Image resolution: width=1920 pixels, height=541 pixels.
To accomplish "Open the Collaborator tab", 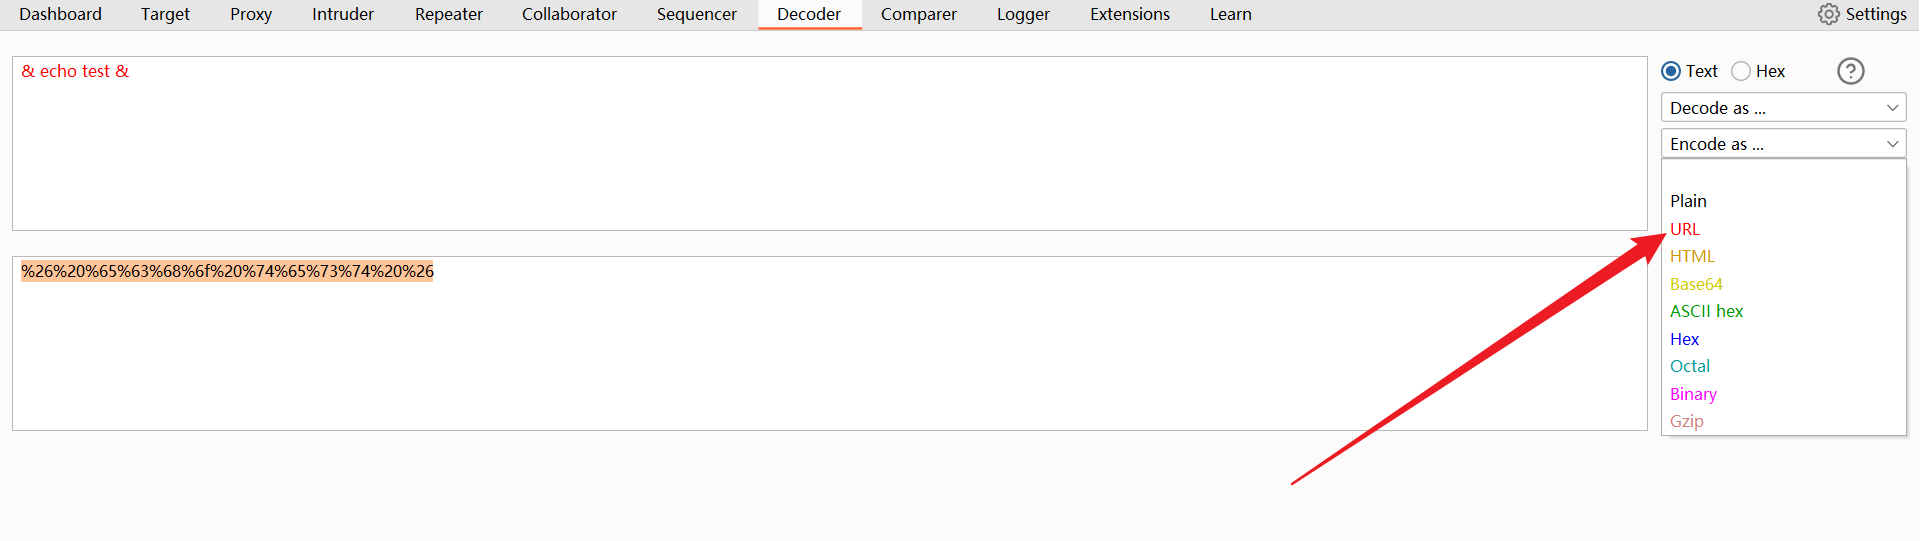I will coord(569,14).
